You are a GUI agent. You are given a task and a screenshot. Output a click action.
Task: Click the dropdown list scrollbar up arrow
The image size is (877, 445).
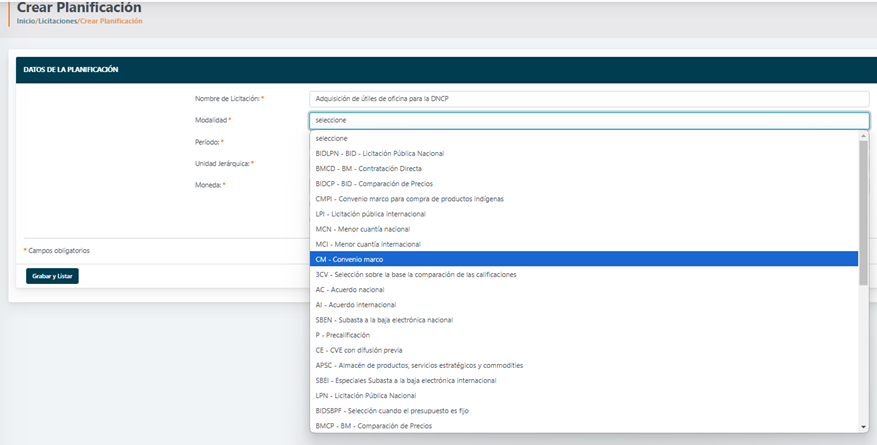click(863, 137)
